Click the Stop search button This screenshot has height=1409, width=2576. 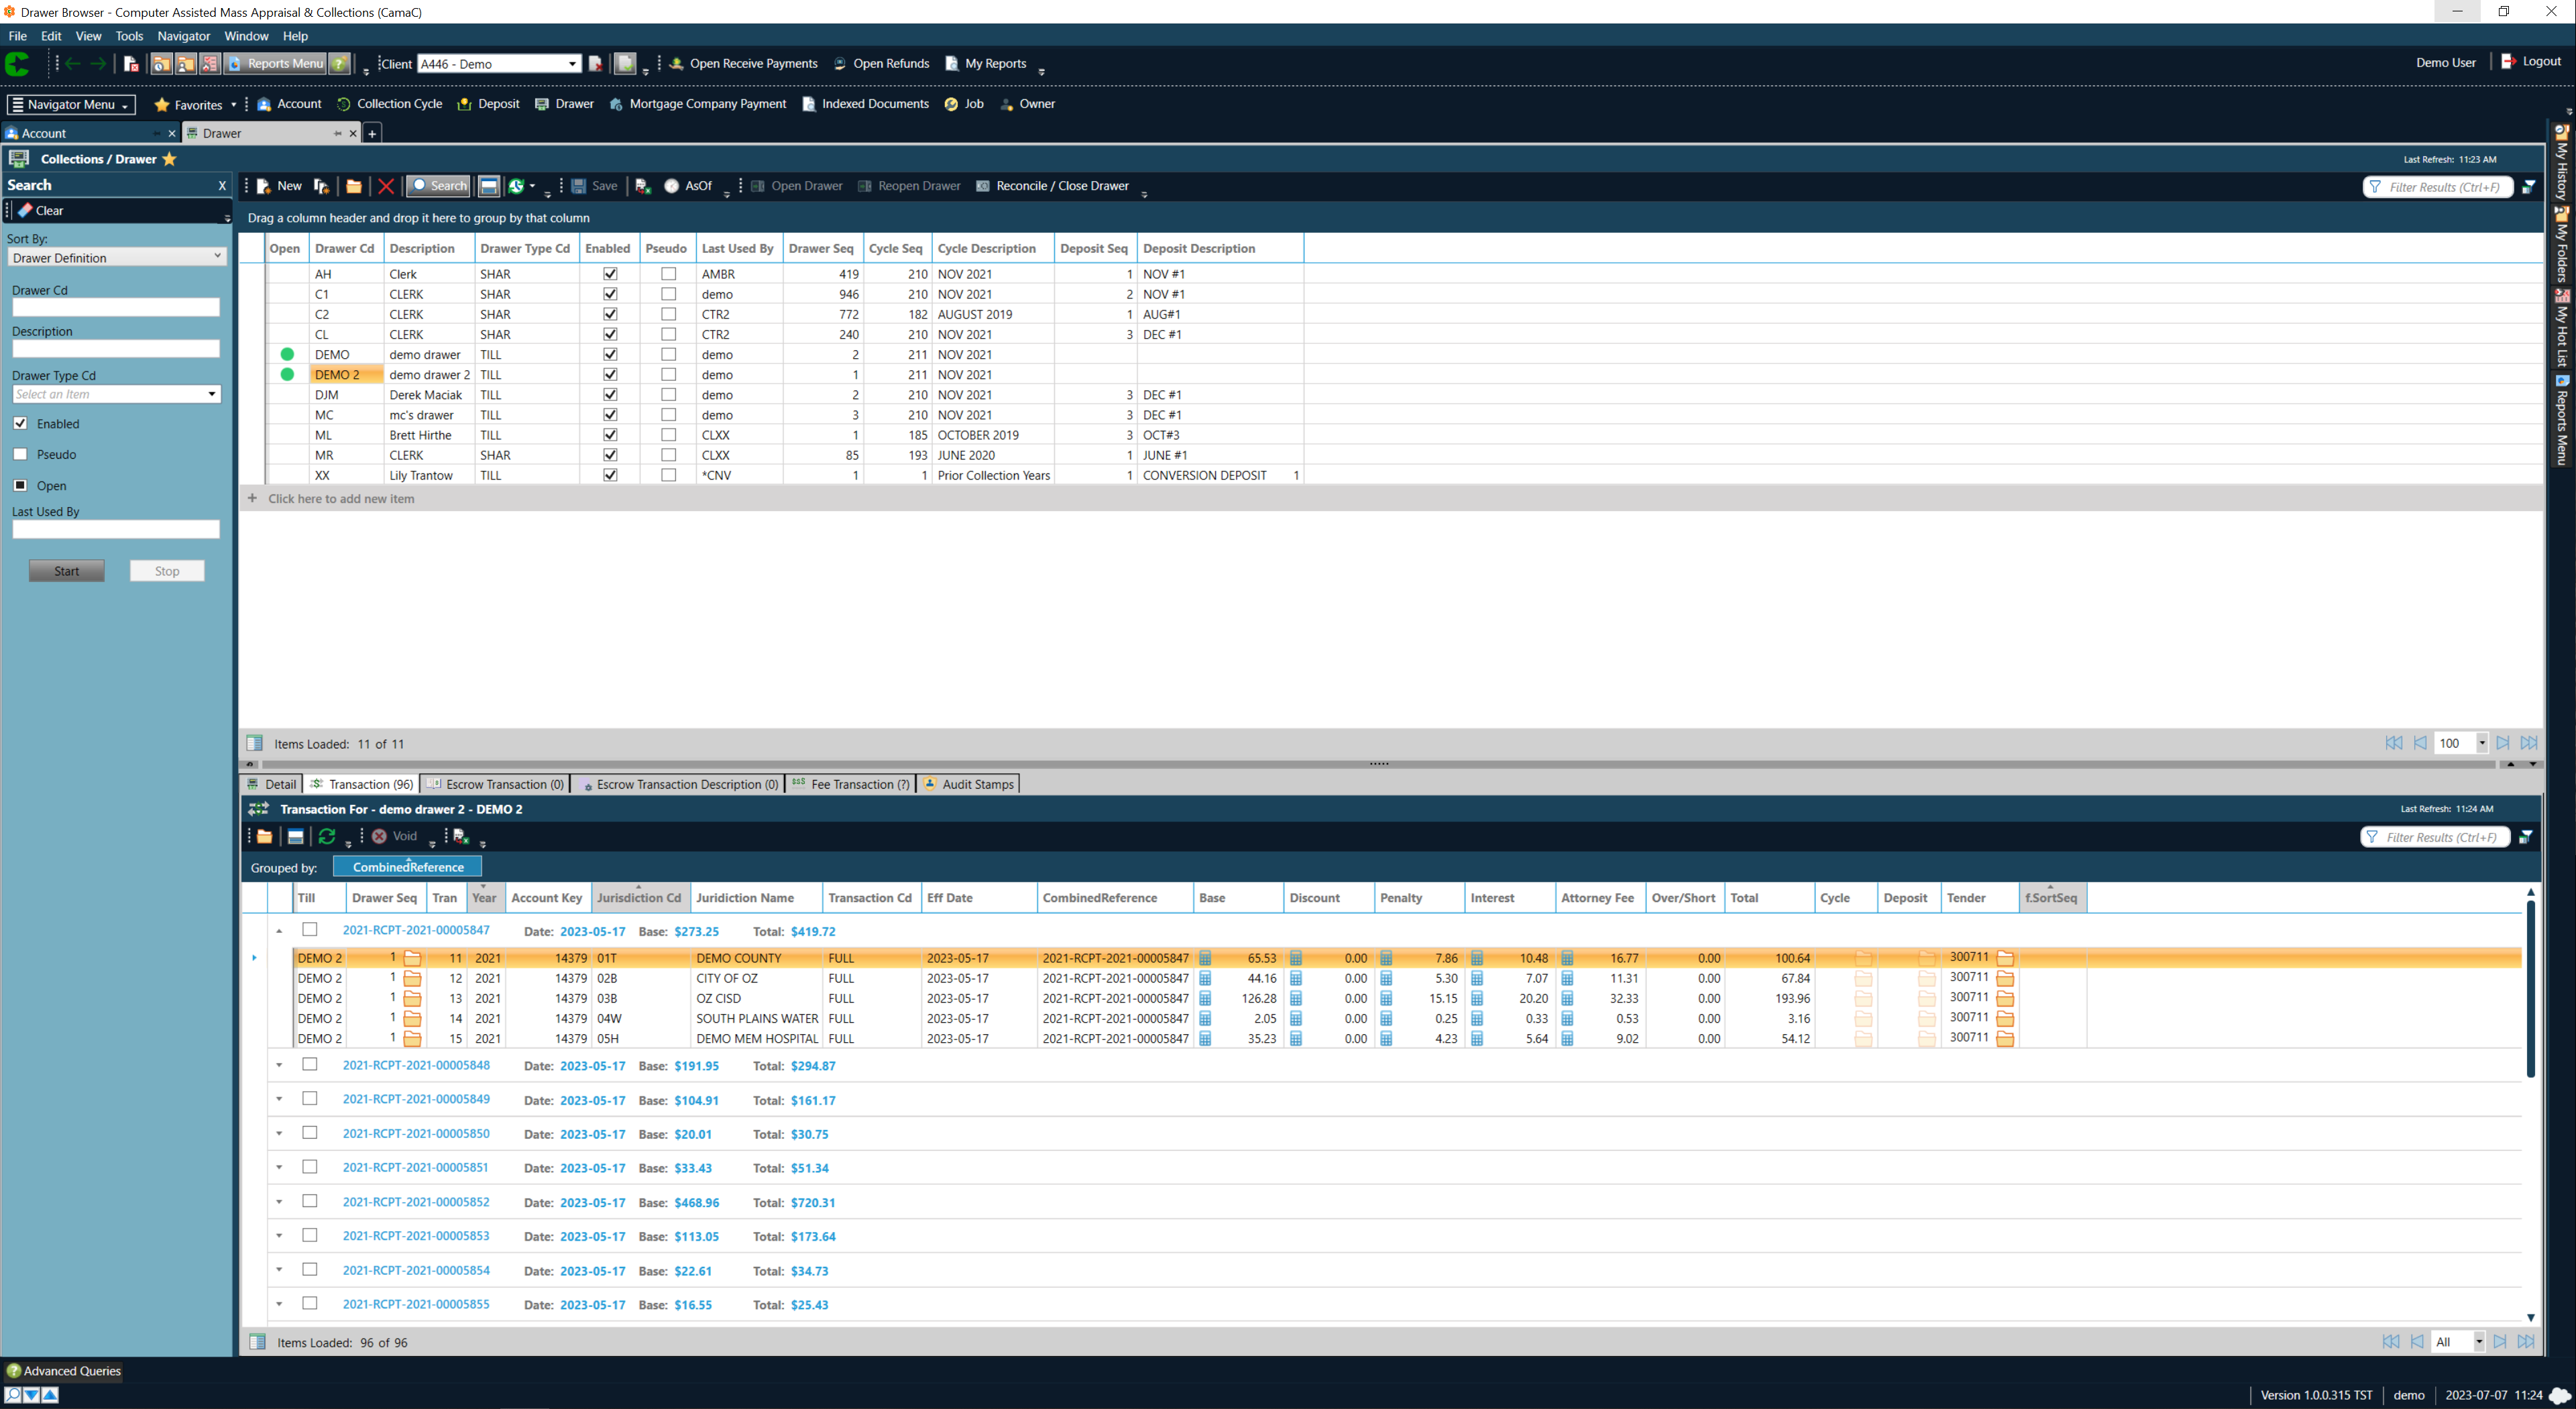point(167,571)
